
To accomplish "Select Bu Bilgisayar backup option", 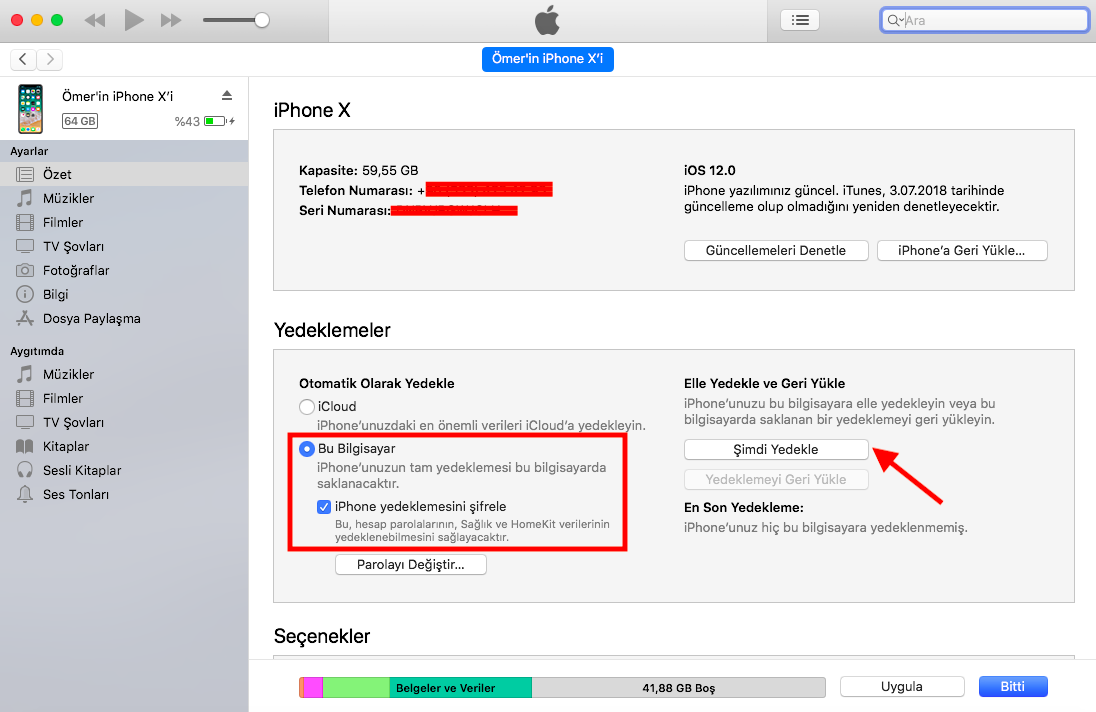I will (x=307, y=449).
